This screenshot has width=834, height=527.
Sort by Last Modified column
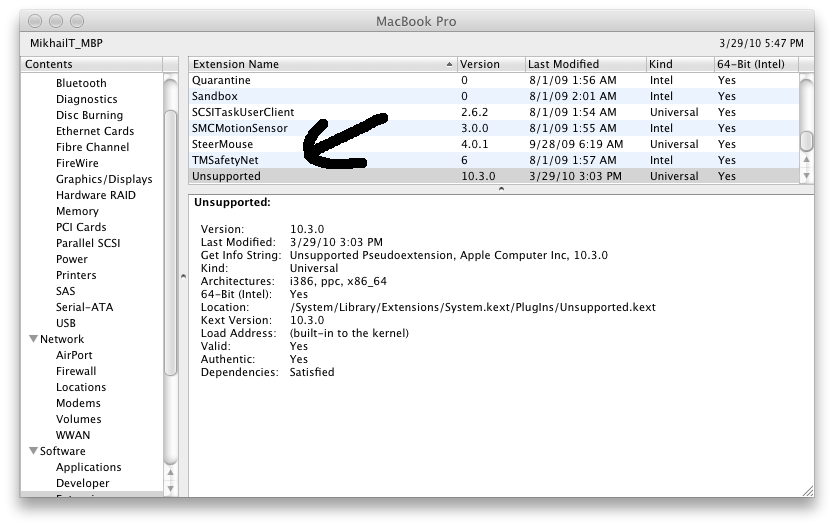tap(585, 64)
